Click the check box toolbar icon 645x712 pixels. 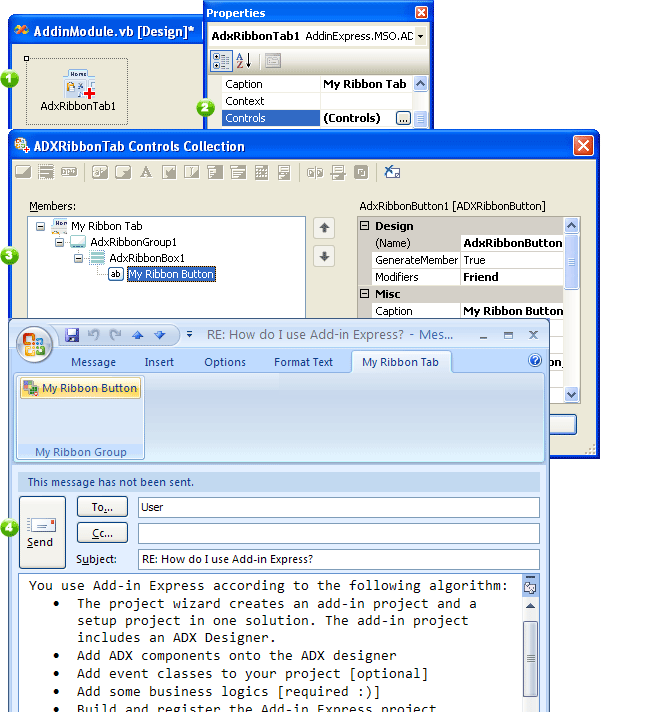click(169, 172)
